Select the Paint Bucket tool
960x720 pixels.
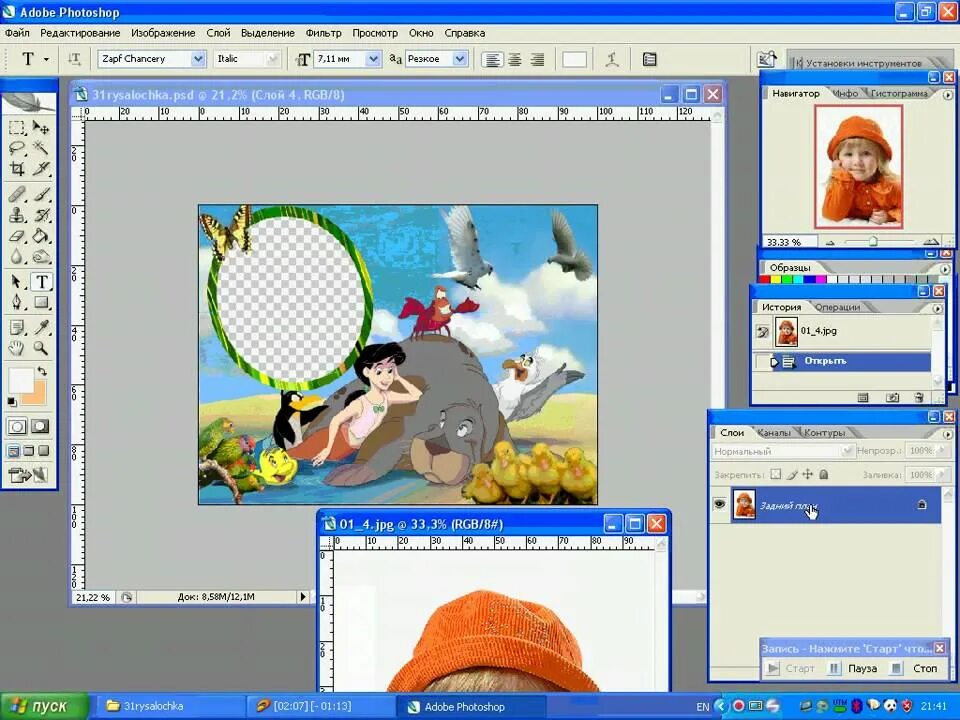coord(40,236)
